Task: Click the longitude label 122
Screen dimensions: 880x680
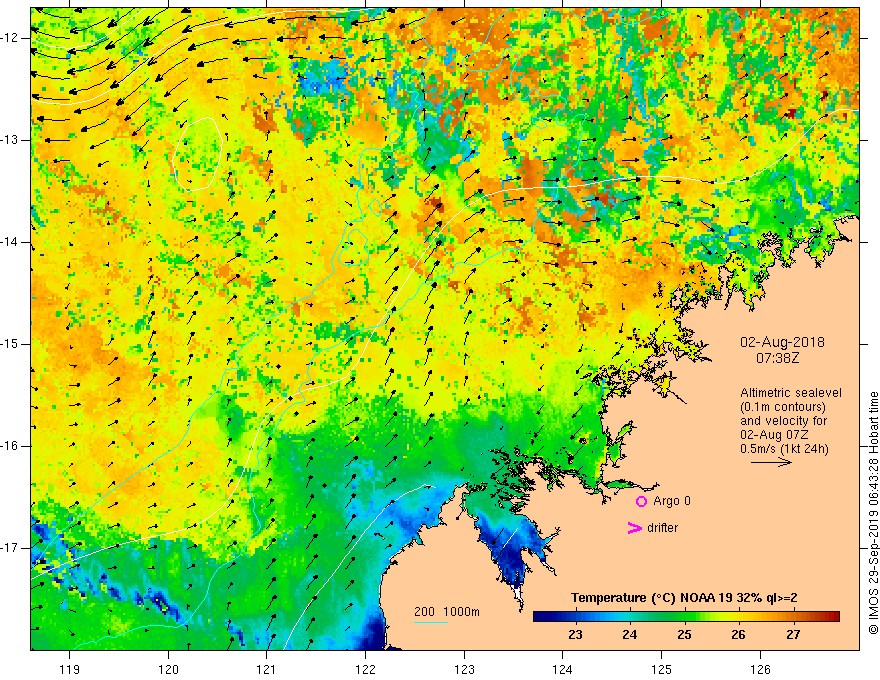Action: pyautogui.click(x=365, y=669)
